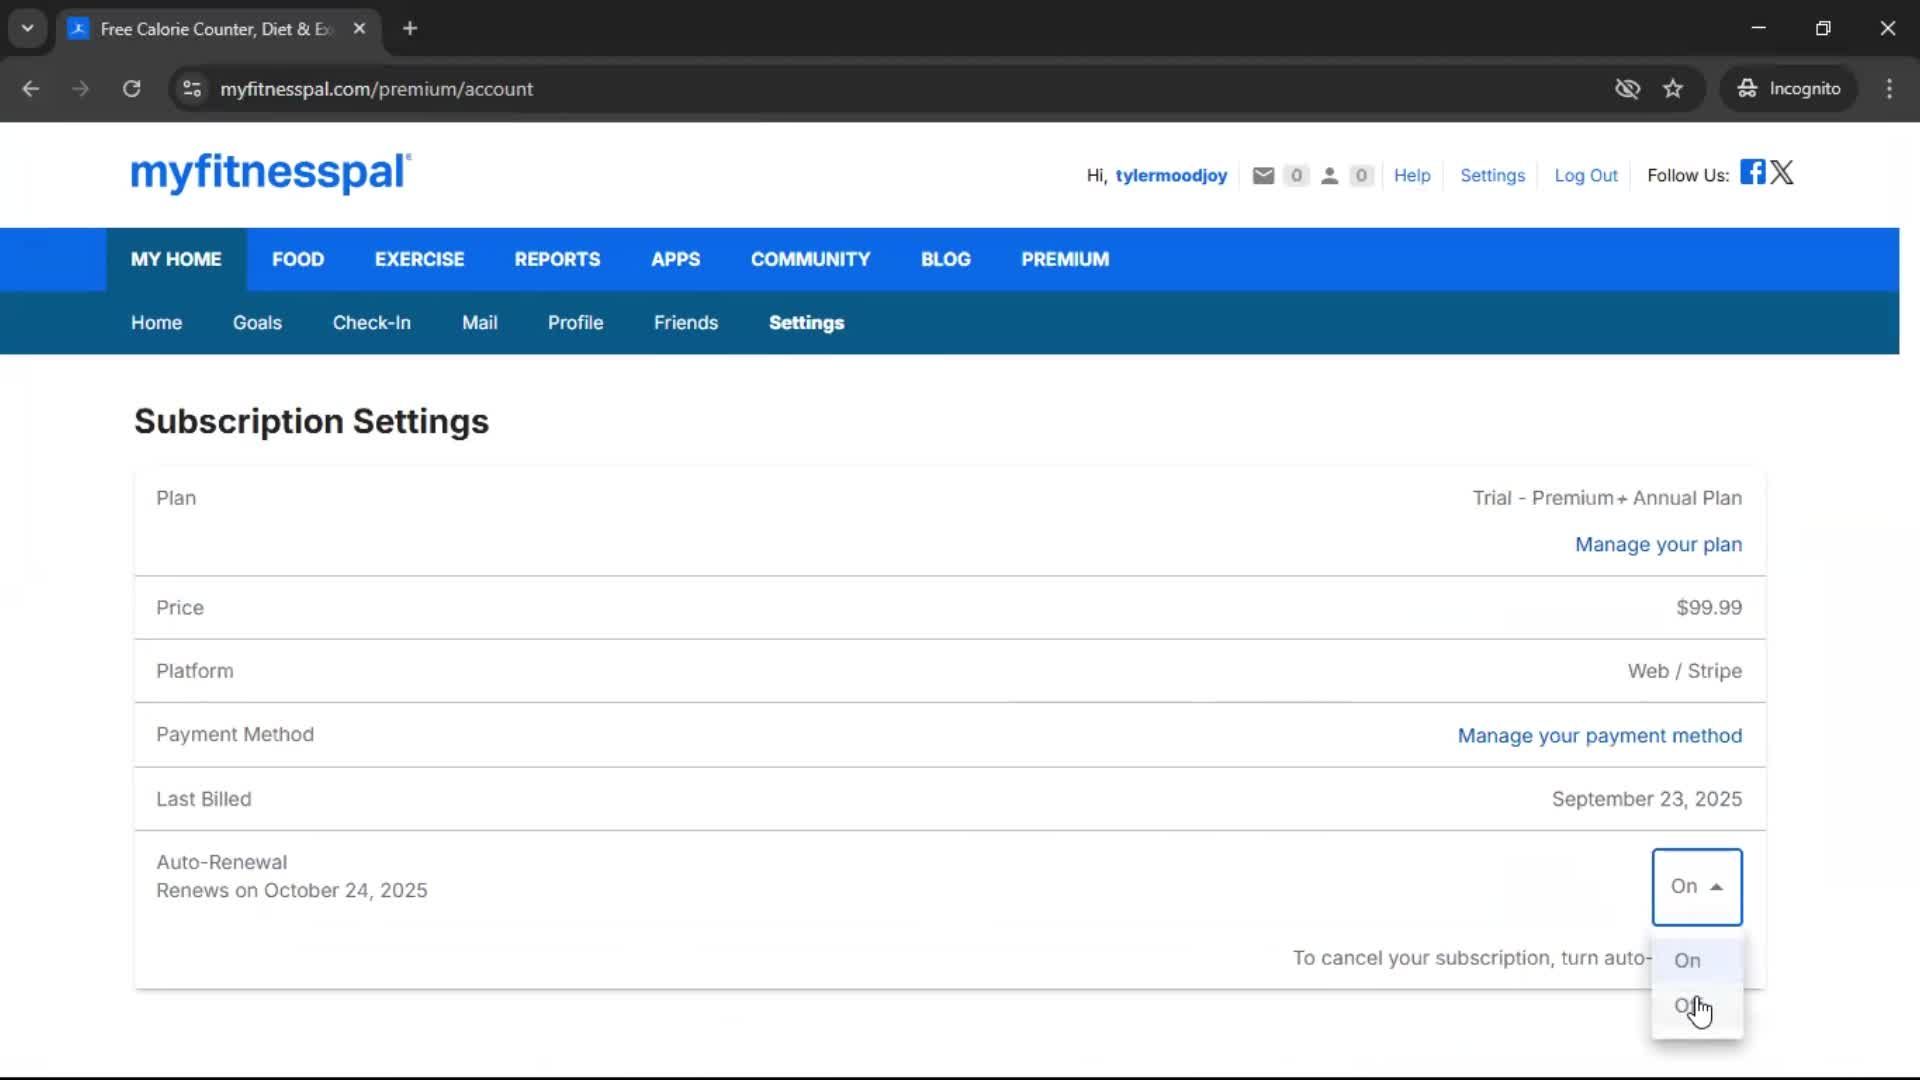Open the MY HOME main tab

[x=176, y=259]
